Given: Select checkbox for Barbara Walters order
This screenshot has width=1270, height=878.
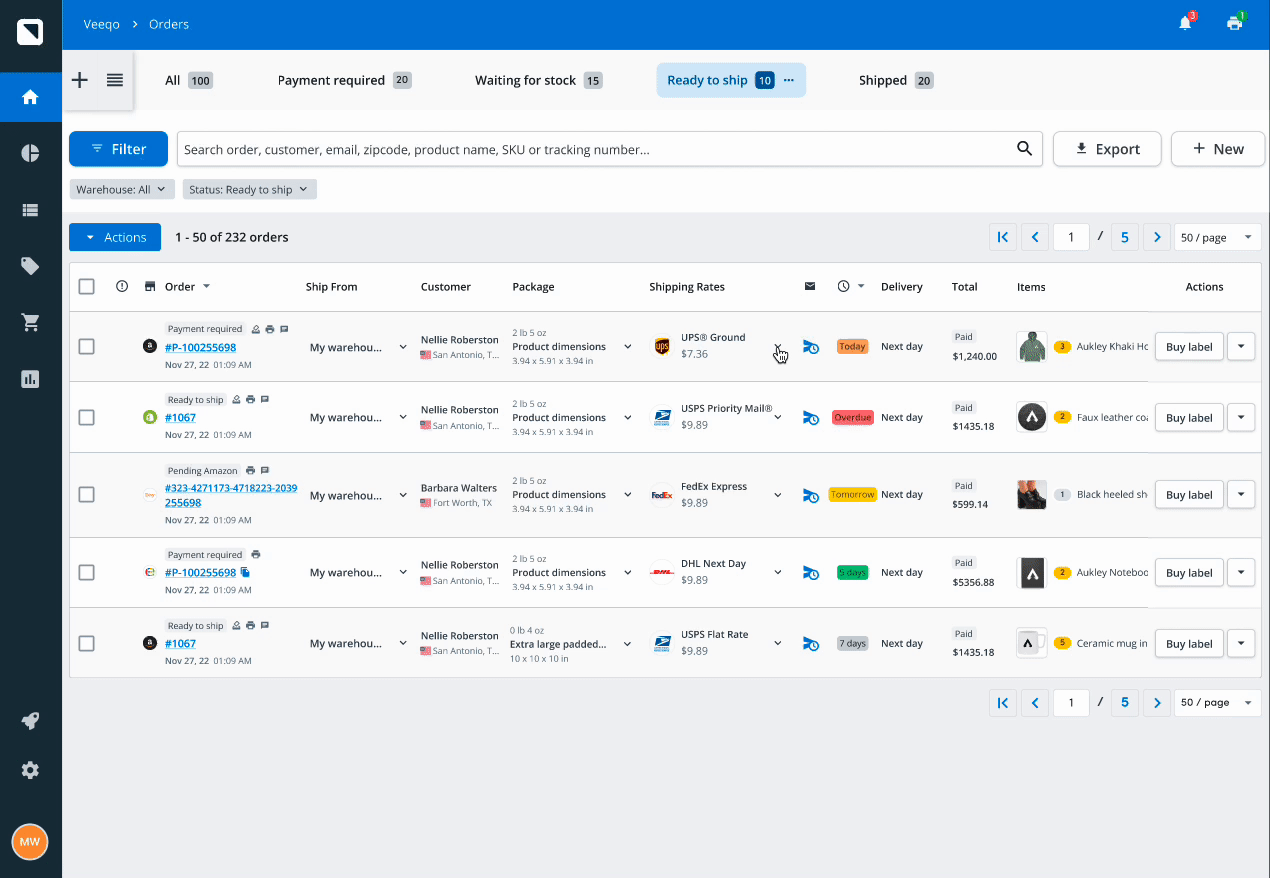Looking at the screenshot, I should [87, 495].
